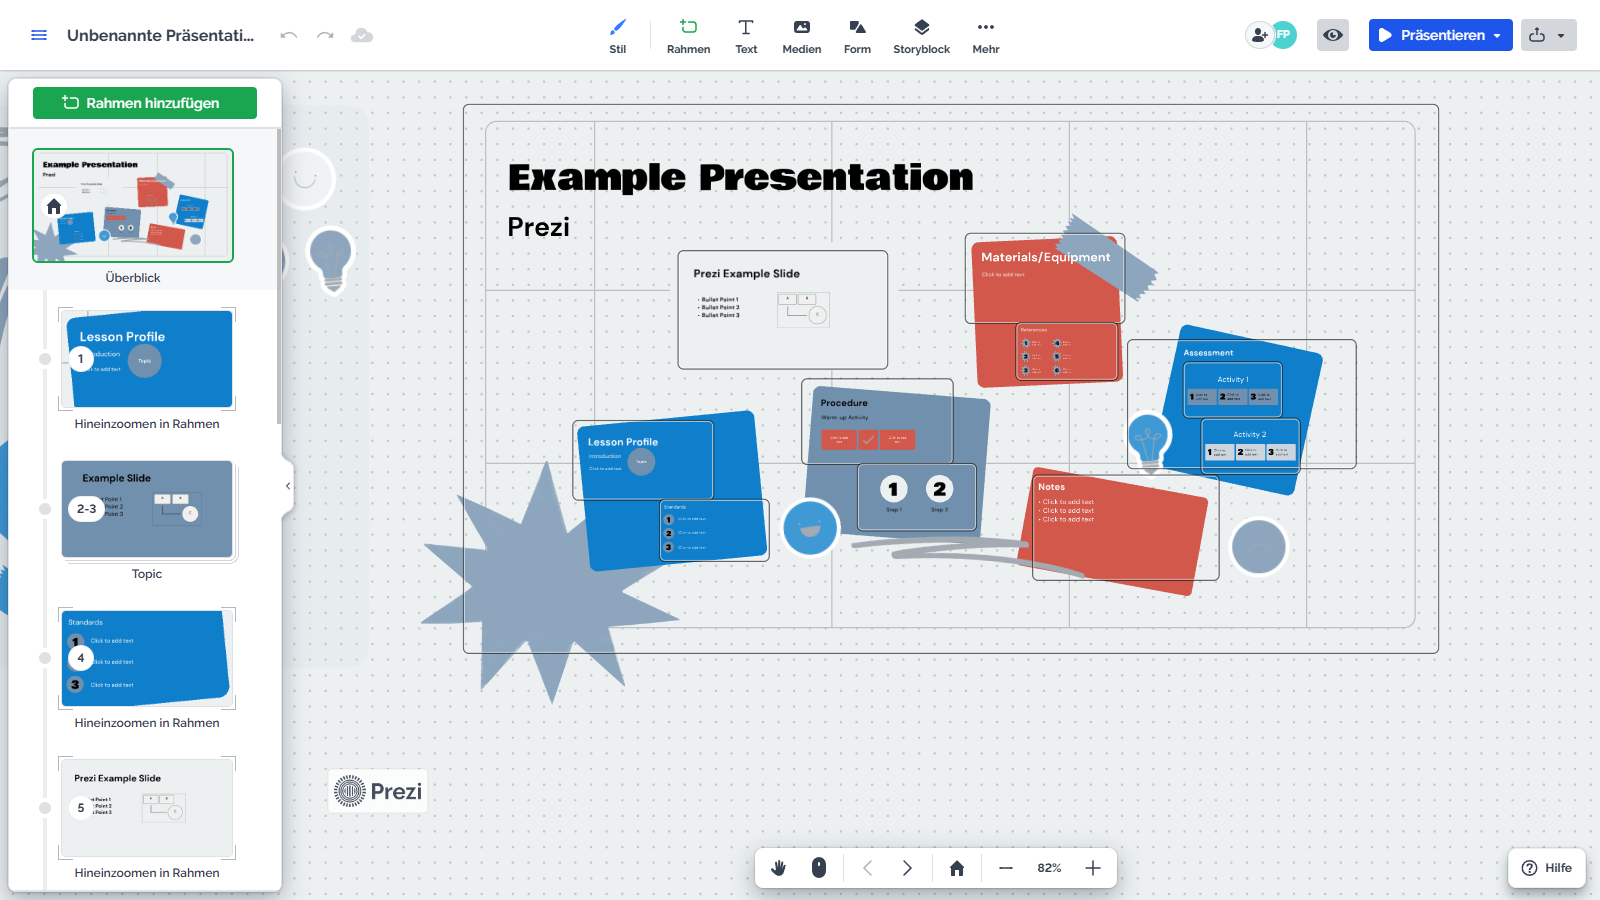
Task: Check the cloud save status icon
Action: (x=362, y=35)
